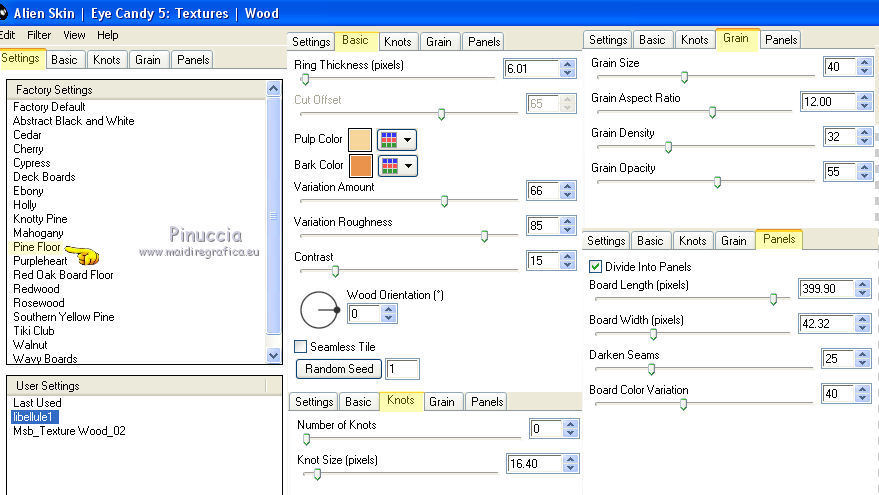Click the Factory Settings list header
The image size is (879, 495).
pos(137,90)
